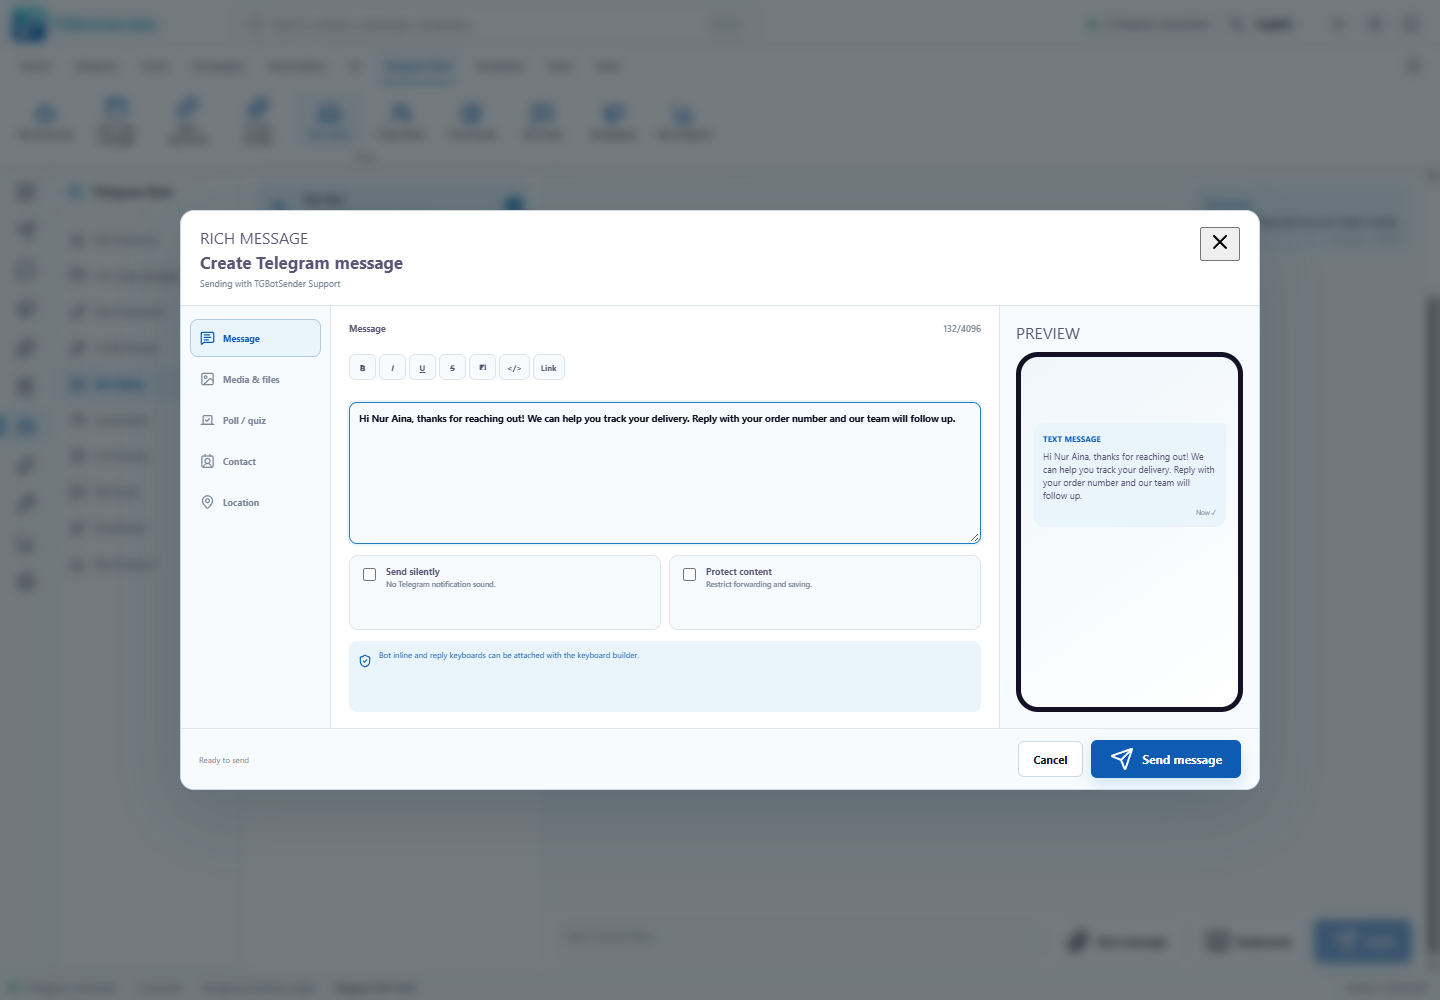
Task: Click the 132/4096 character counter
Action: (962, 329)
